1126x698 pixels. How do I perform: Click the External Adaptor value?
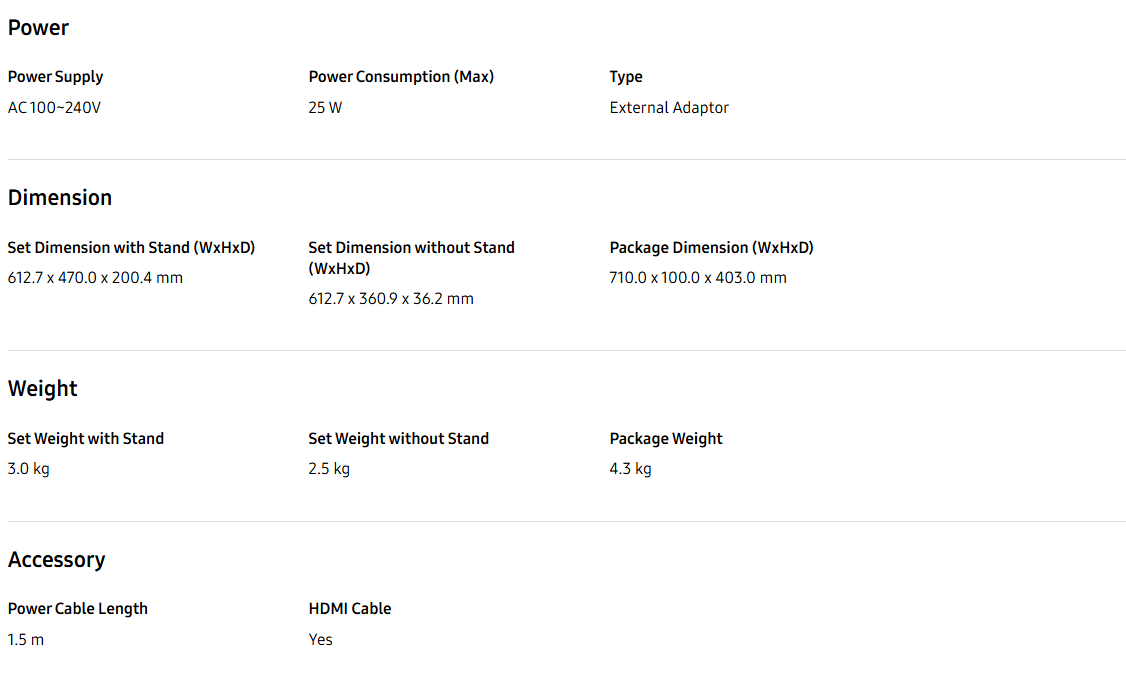coord(669,108)
